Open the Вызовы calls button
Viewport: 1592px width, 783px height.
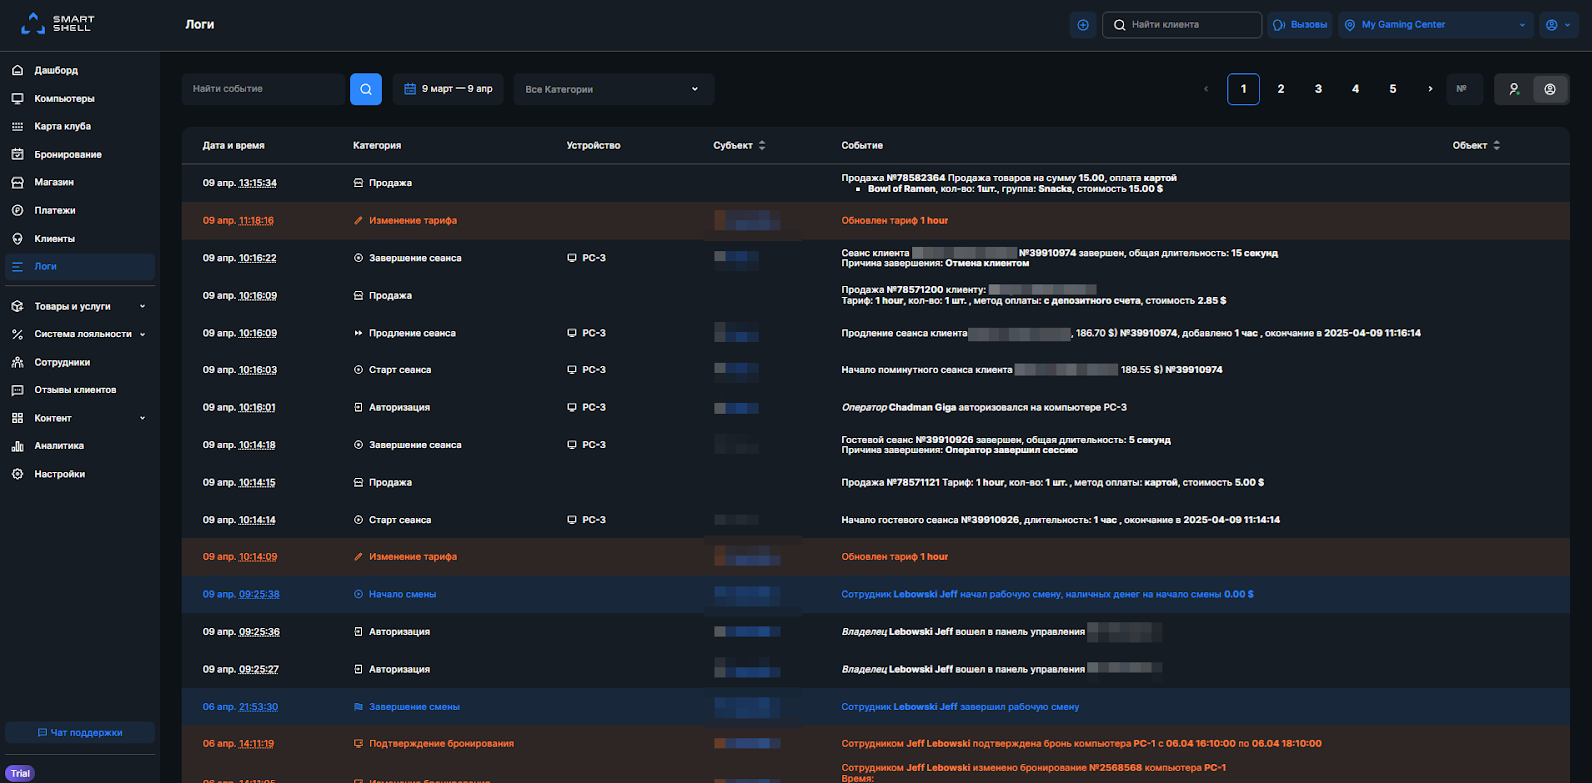(x=1300, y=25)
